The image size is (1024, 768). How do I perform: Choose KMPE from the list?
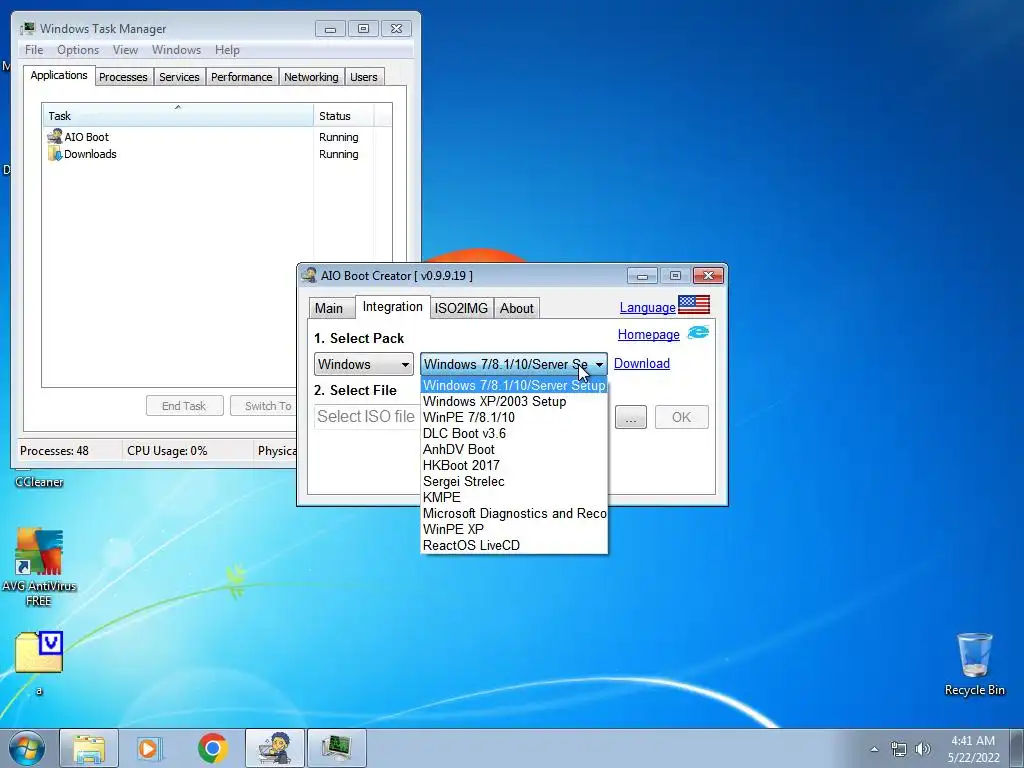pos(514,497)
